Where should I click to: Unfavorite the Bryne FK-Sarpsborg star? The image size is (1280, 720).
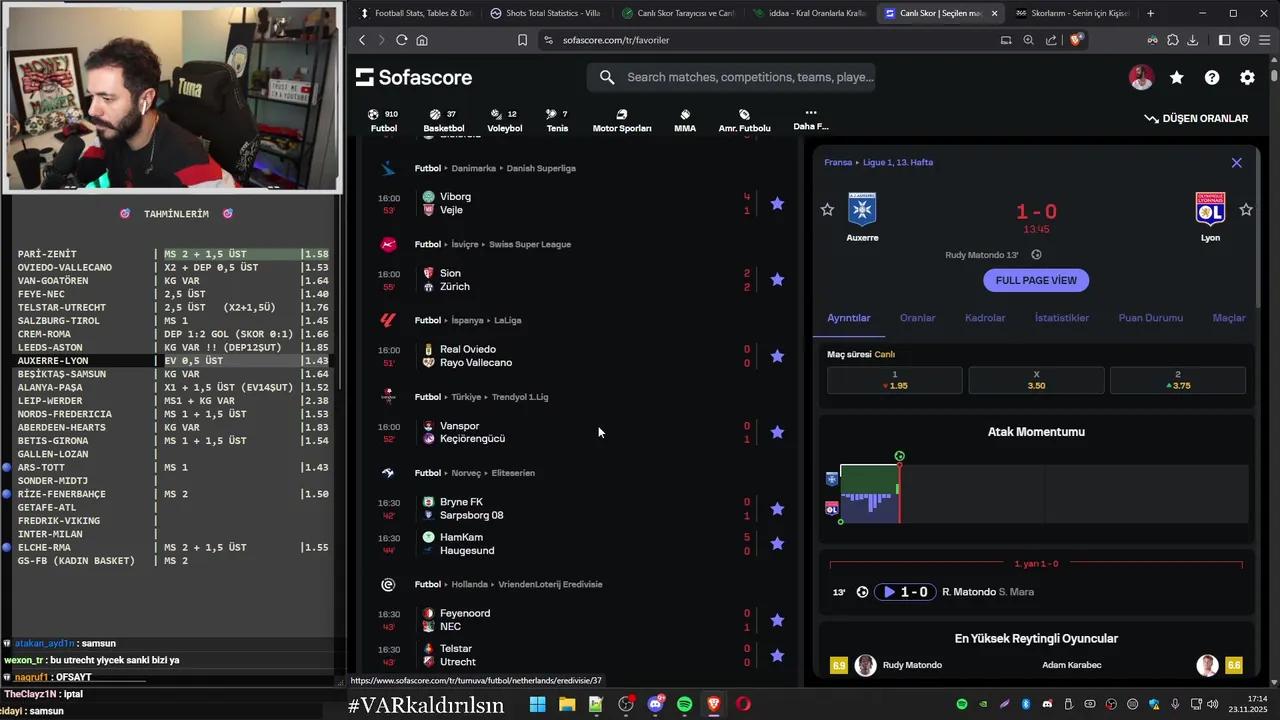(777, 509)
